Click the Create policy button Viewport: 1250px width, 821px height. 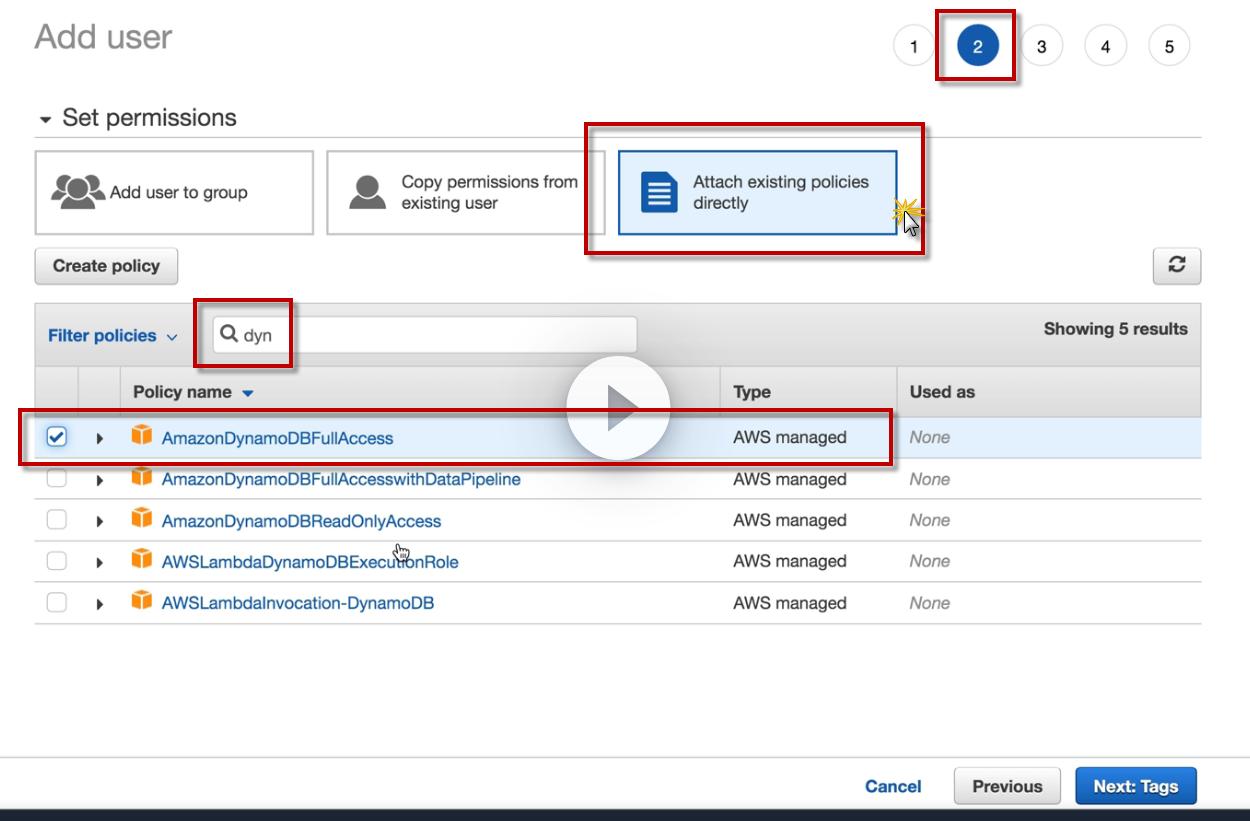106,266
